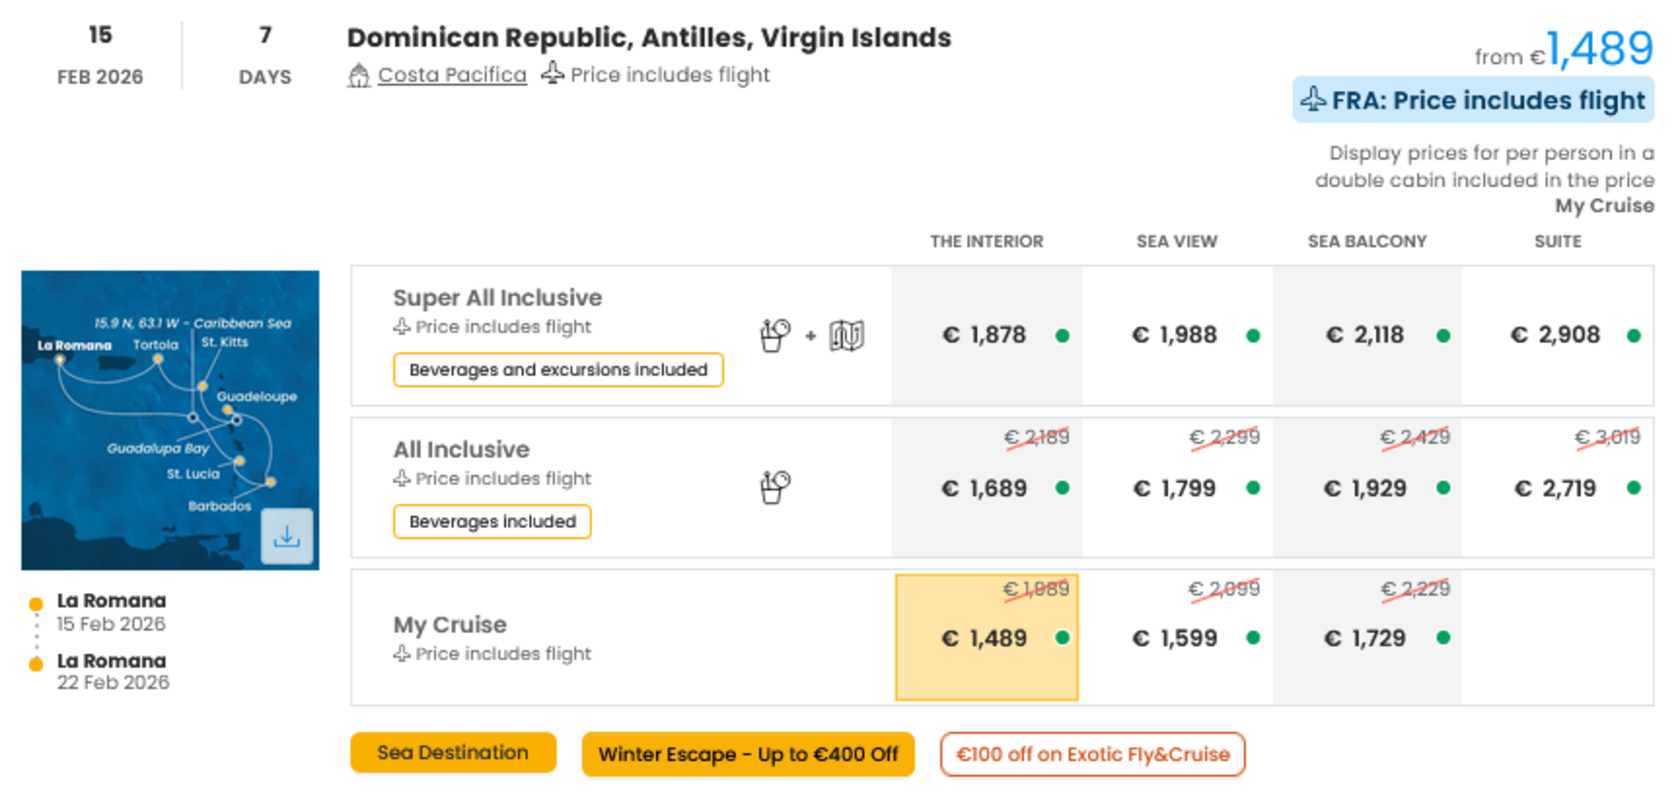Select My Cruise Sea Balcony € 1,729

click(x=1367, y=637)
